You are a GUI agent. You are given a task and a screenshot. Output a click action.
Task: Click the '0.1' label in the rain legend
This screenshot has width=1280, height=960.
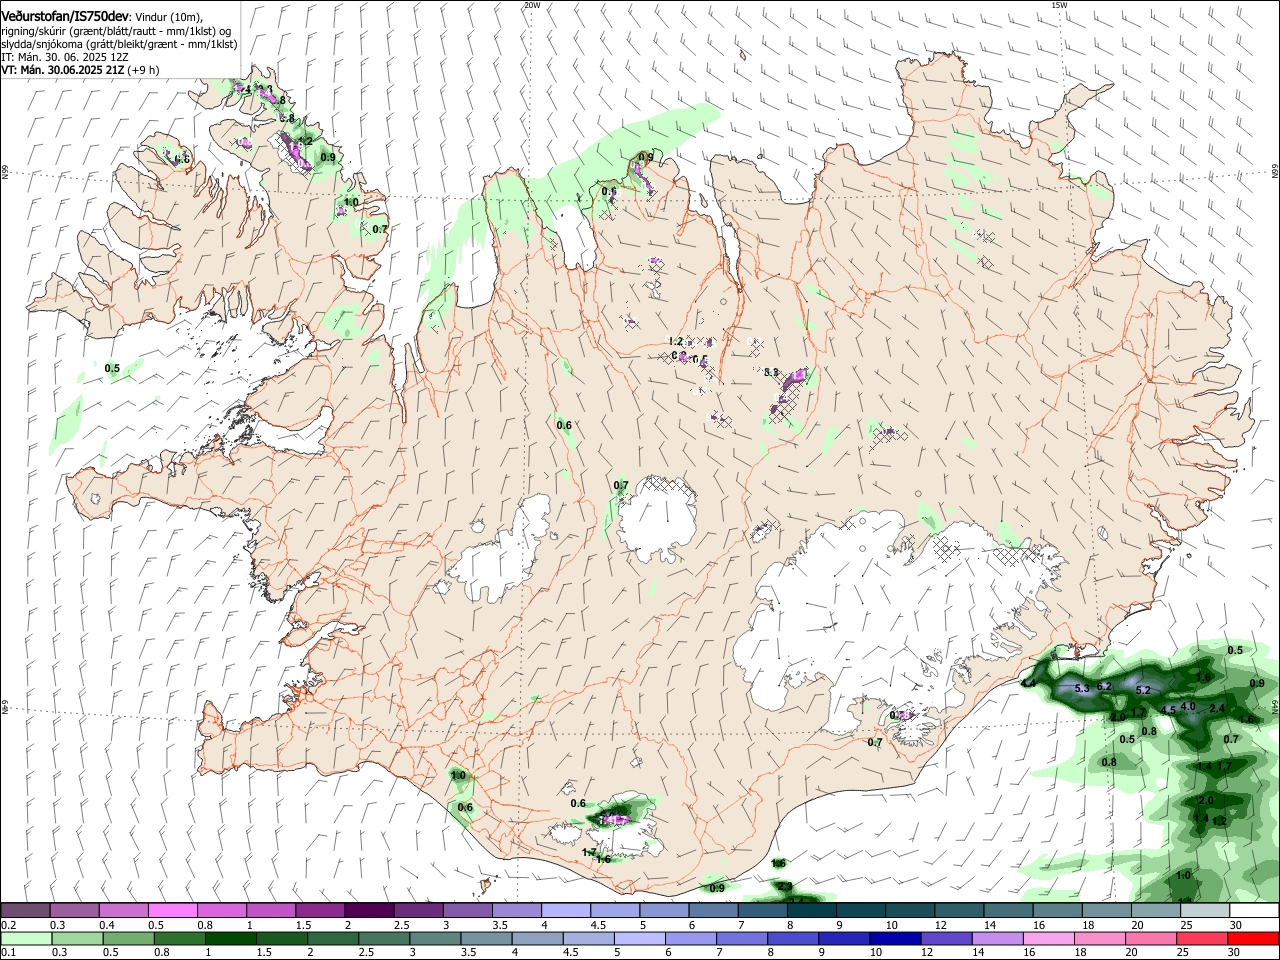[x=9, y=953]
